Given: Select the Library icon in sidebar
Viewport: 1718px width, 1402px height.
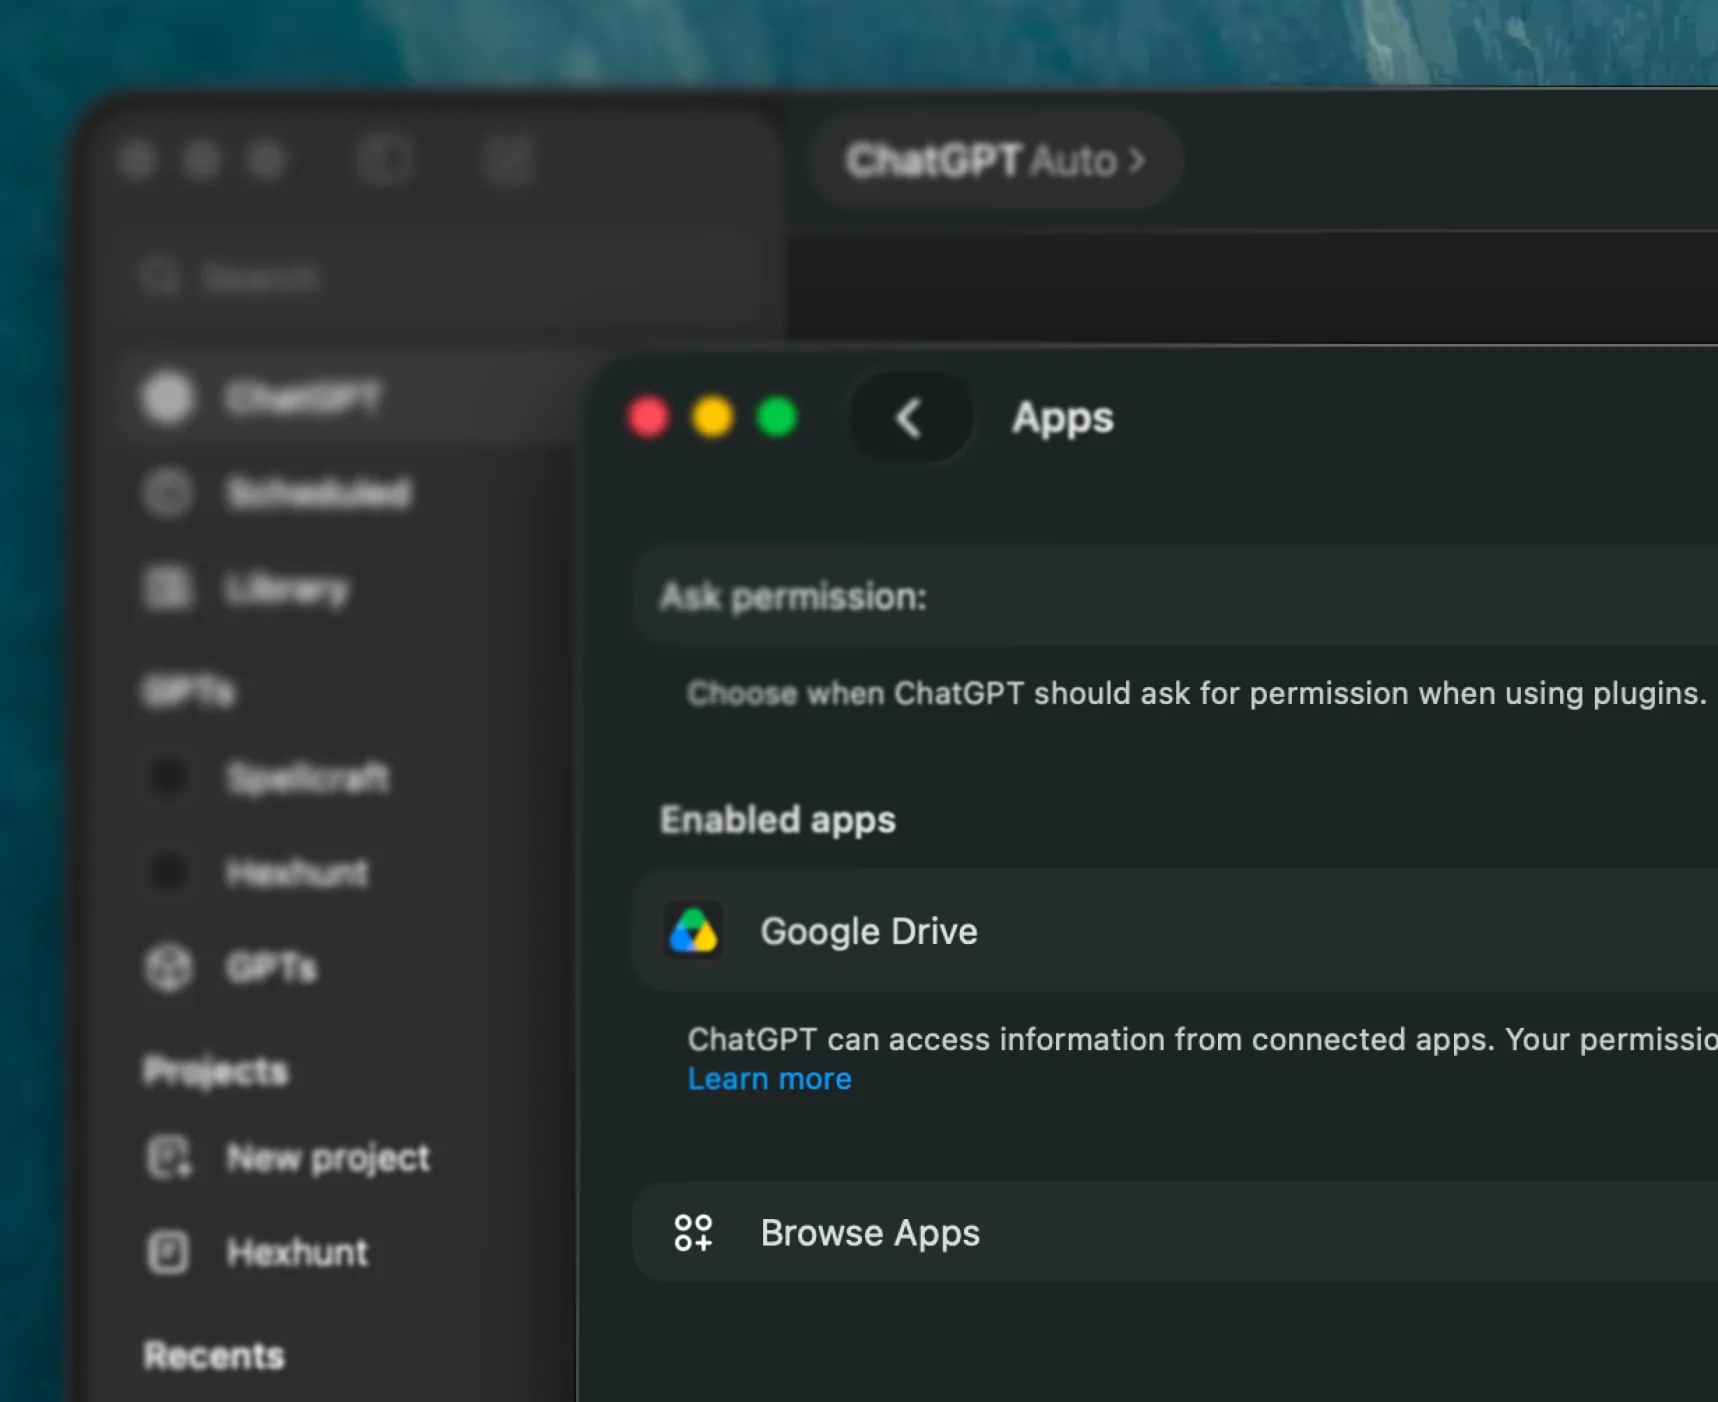Looking at the screenshot, I should click(167, 589).
